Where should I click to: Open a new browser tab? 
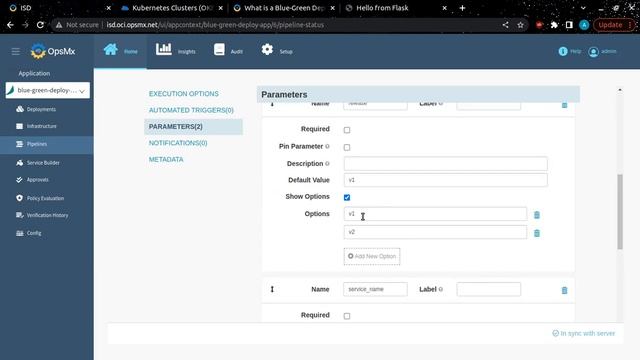[x=462, y=8]
